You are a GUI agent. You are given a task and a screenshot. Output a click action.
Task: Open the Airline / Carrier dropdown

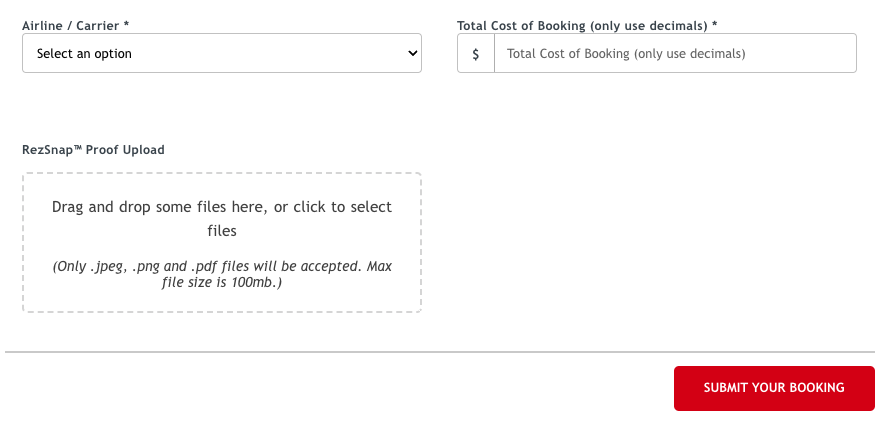coord(221,53)
